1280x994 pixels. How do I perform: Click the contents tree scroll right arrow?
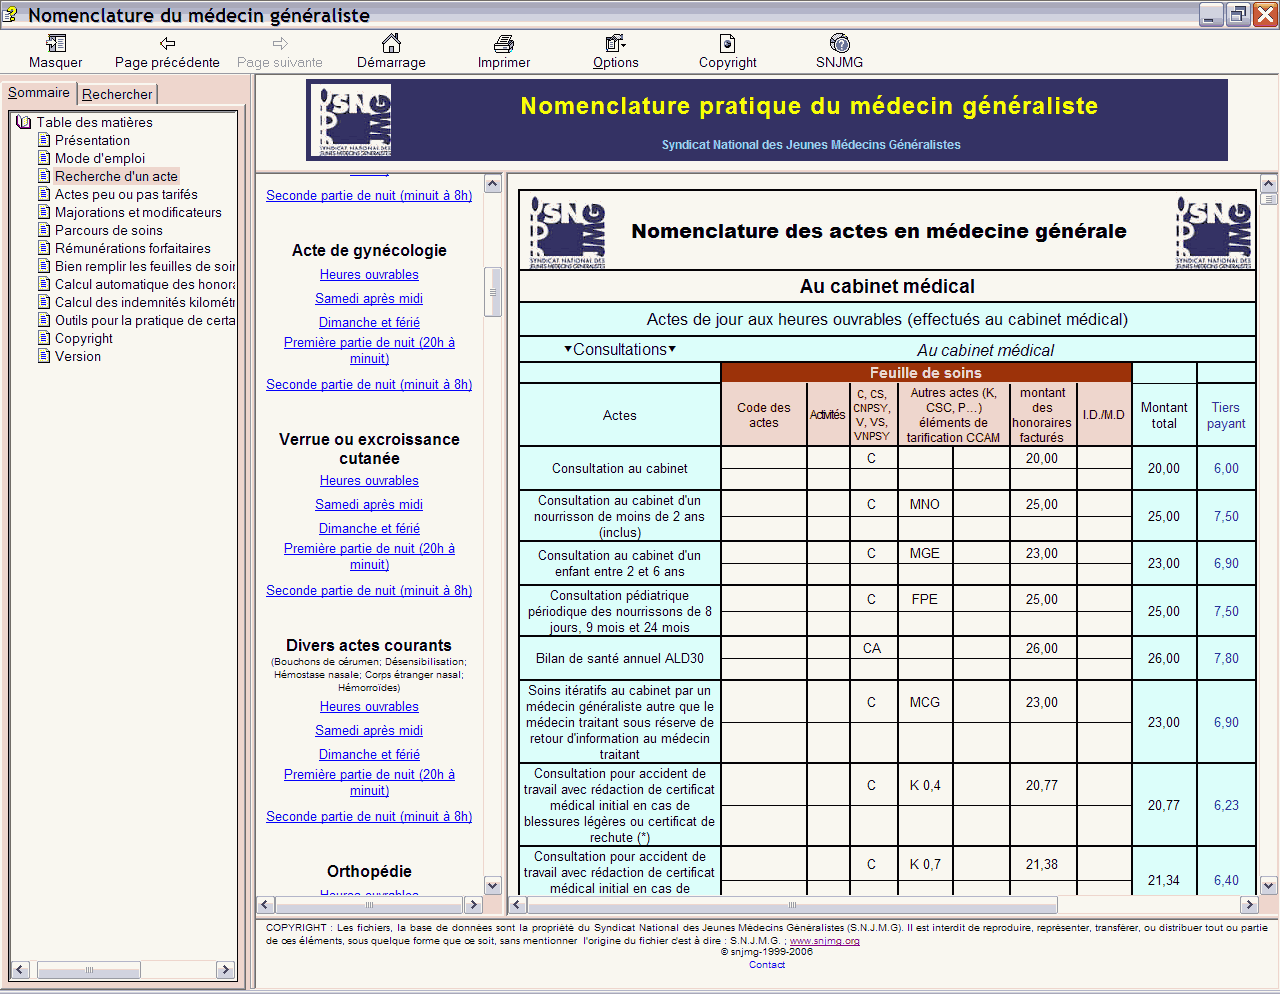225,969
